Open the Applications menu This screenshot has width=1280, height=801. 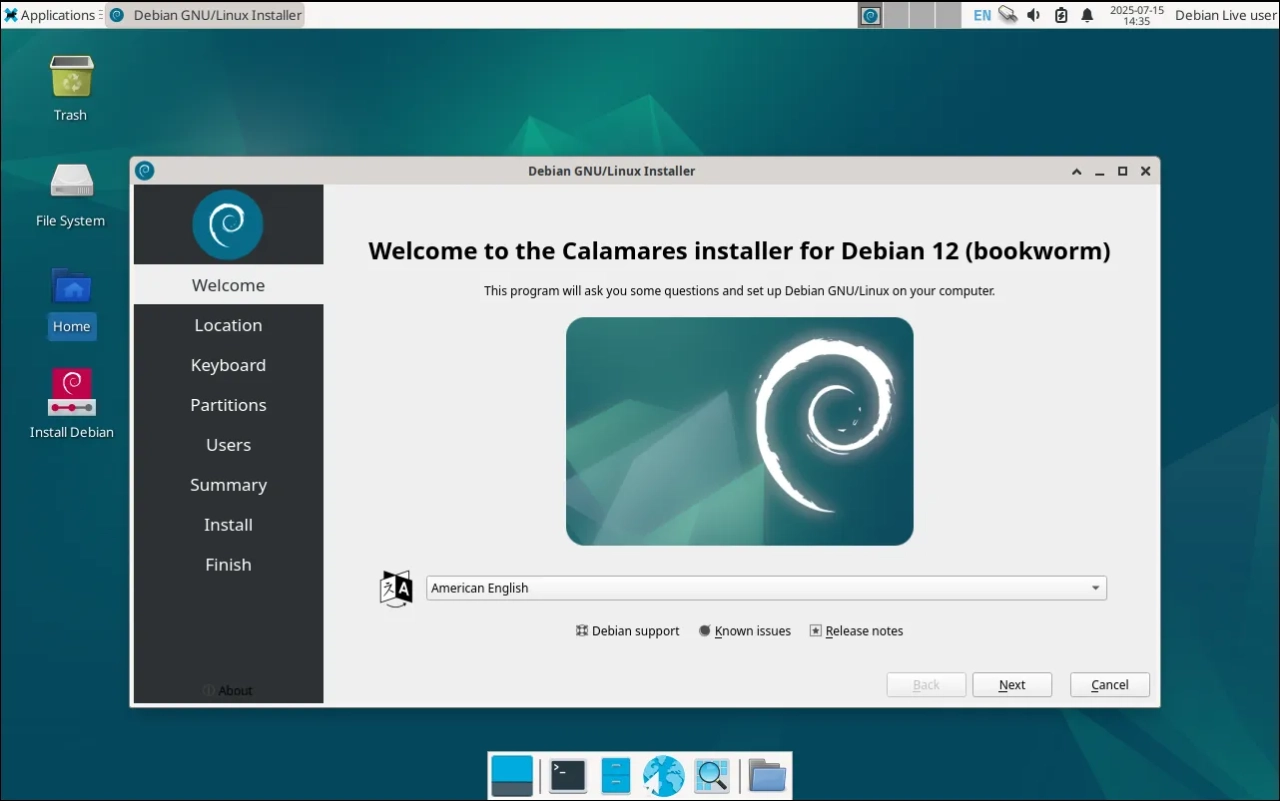tap(50, 15)
